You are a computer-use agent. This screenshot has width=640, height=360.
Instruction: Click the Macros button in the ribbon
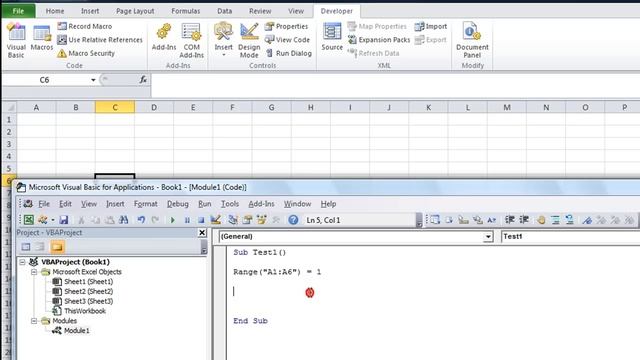42,38
